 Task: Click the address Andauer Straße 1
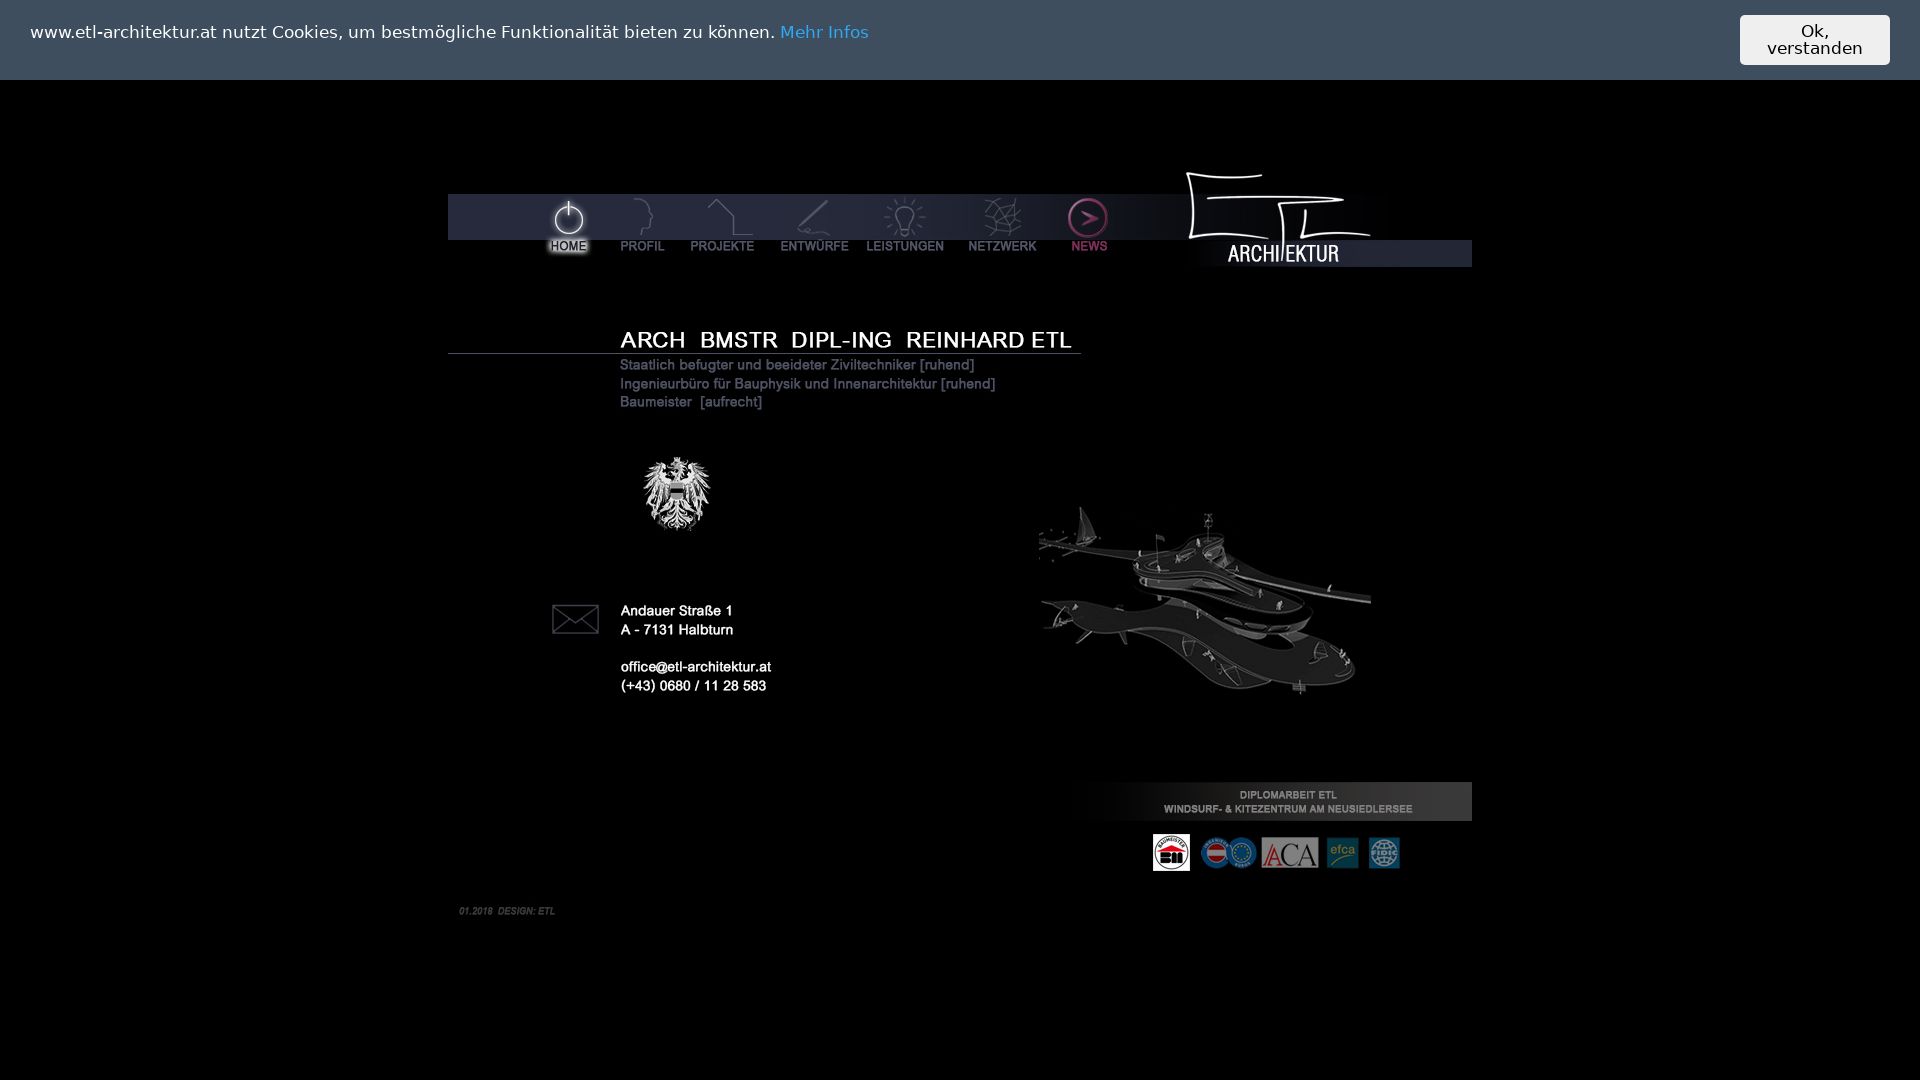[x=677, y=611]
